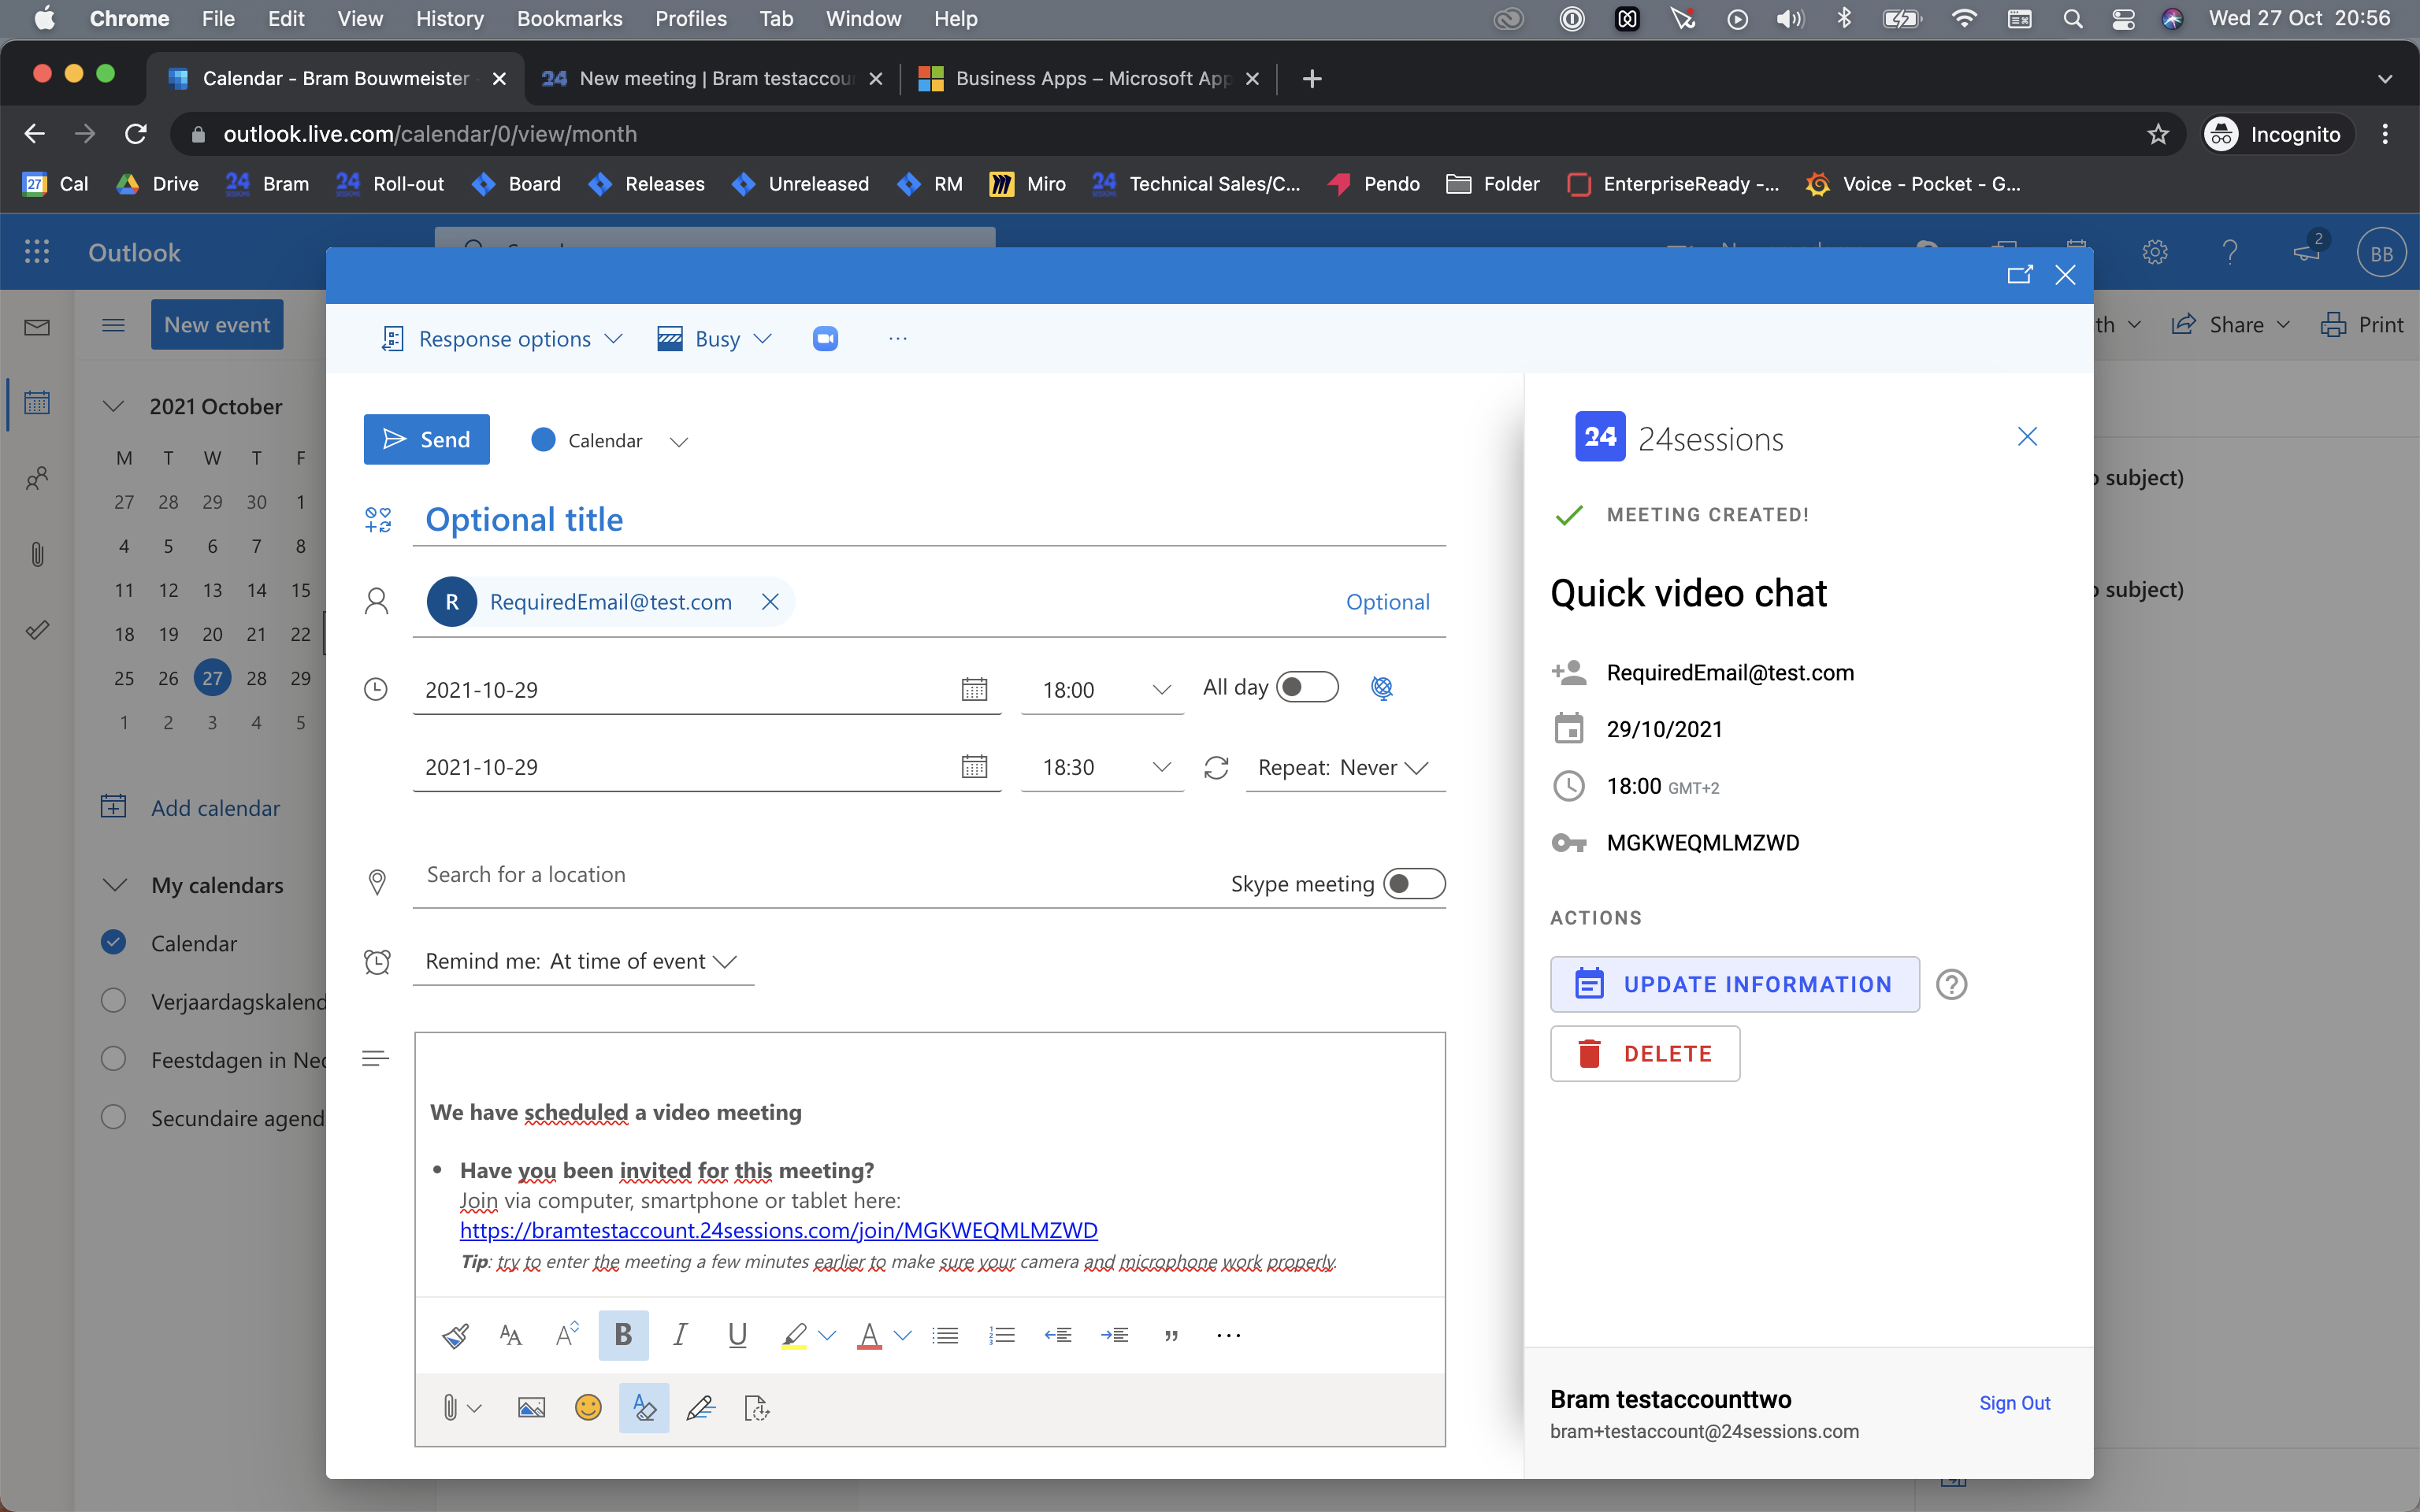Click the UPDATE INFORMATION button
Screen dimensions: 2420x1512
[x=1734, y=984]
